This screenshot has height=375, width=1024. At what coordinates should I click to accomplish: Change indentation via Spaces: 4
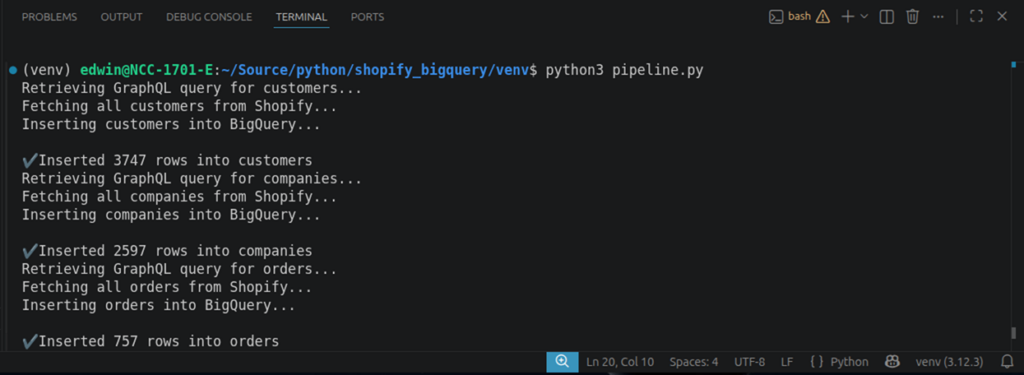[x=694, y=362]
